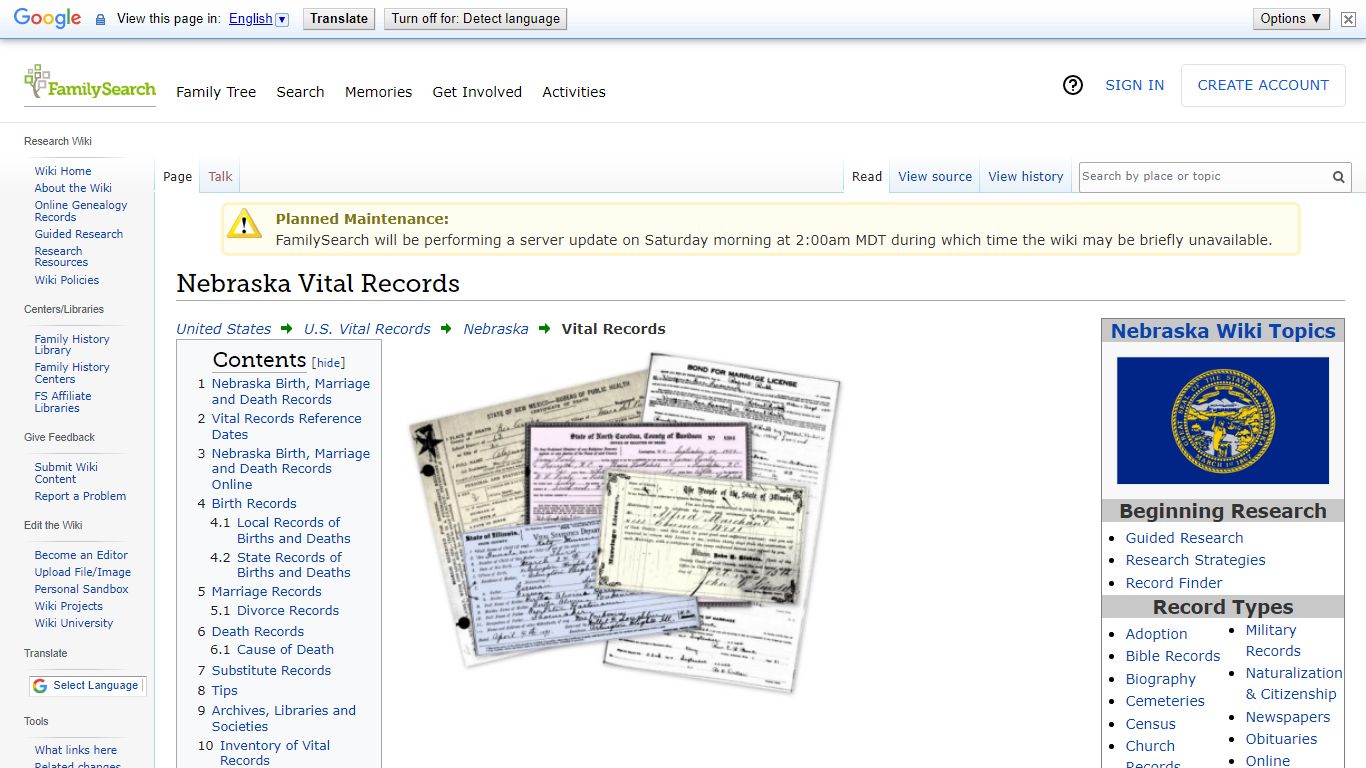Screen dimensions: 1366x768
Task: Jump to Birth Records contents entry
Action: [x=254, y=503]
